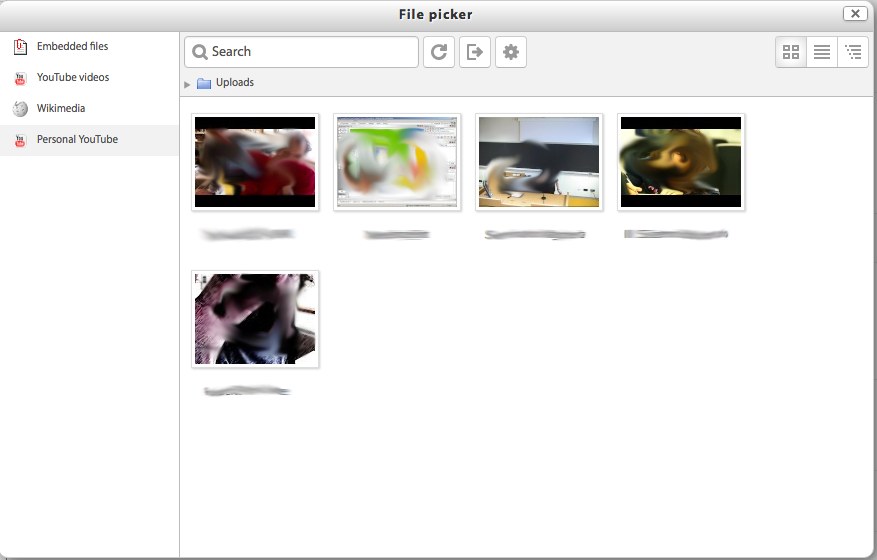Switch to tree view
Image resolution: width=877 pixels, height=560 pixels.
(x=853, y=52)
